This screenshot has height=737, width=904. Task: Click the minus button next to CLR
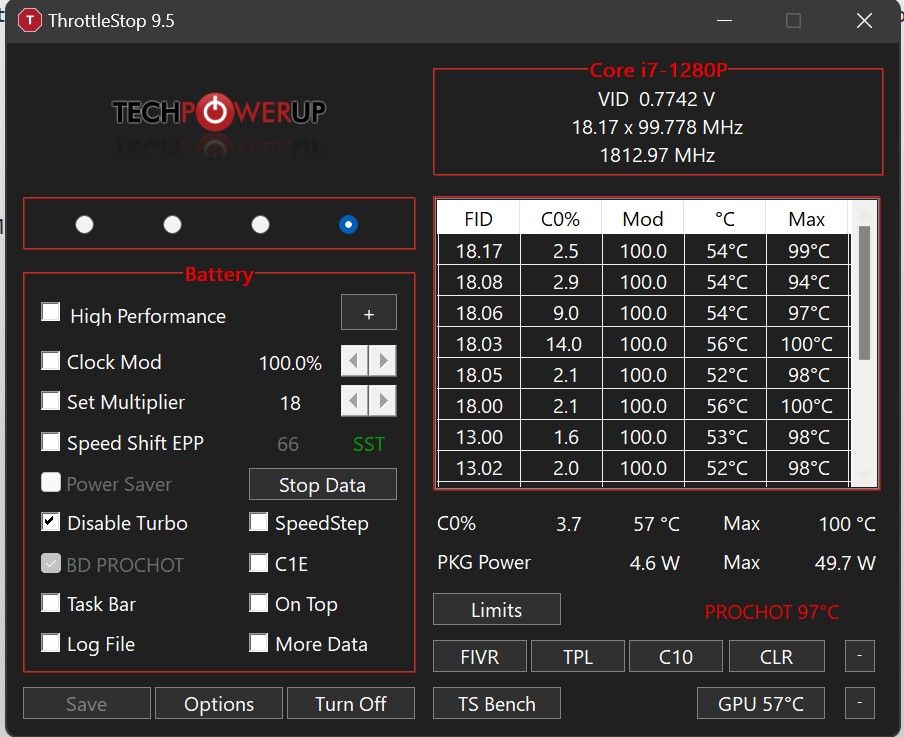[x=860, y=656]
